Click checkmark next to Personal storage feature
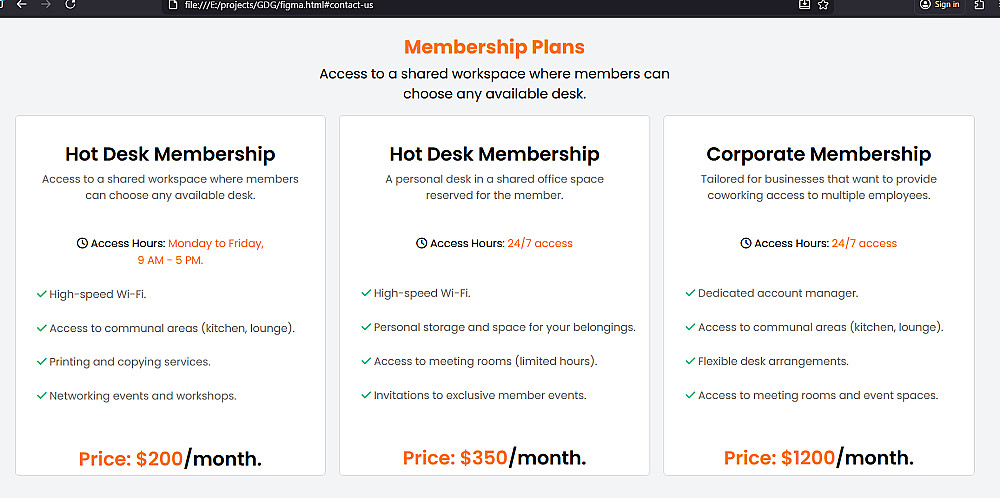The height and width of the screenshot is (498, 1000). pos(366,327)
